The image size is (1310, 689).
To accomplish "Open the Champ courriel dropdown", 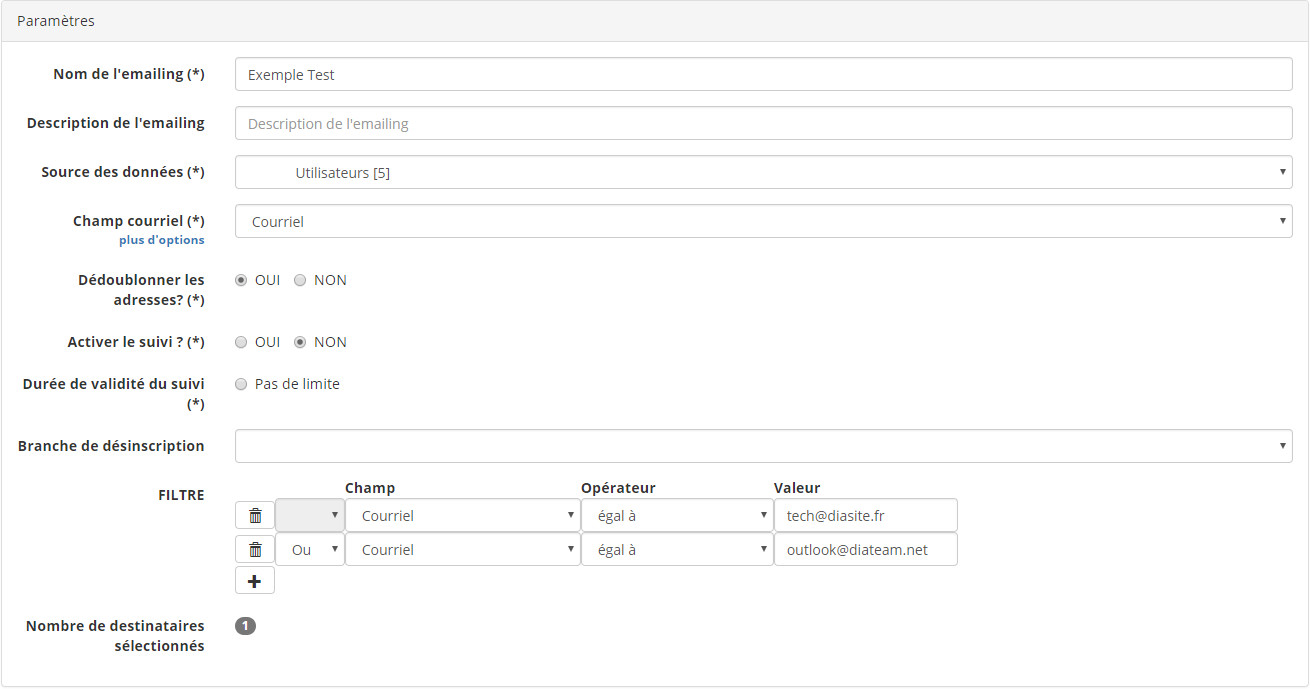I will tap(763, 222).
